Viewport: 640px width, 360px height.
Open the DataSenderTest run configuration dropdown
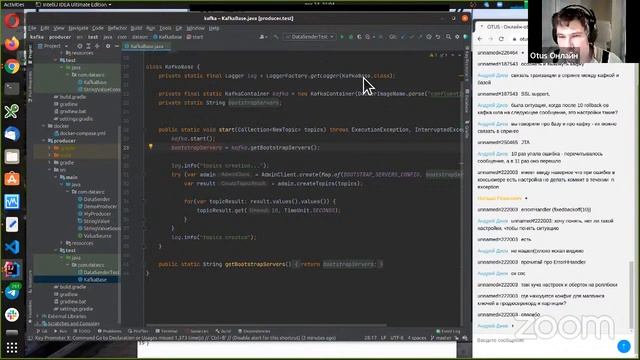(x=310, y=37)
